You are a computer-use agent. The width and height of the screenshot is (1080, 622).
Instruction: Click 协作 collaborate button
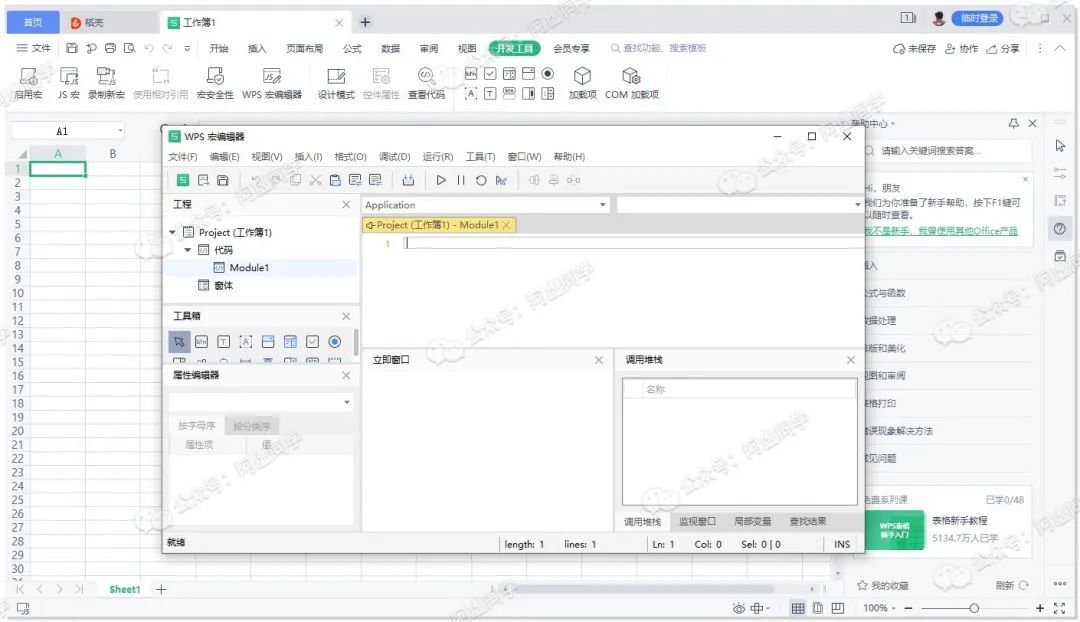[962, 48]
